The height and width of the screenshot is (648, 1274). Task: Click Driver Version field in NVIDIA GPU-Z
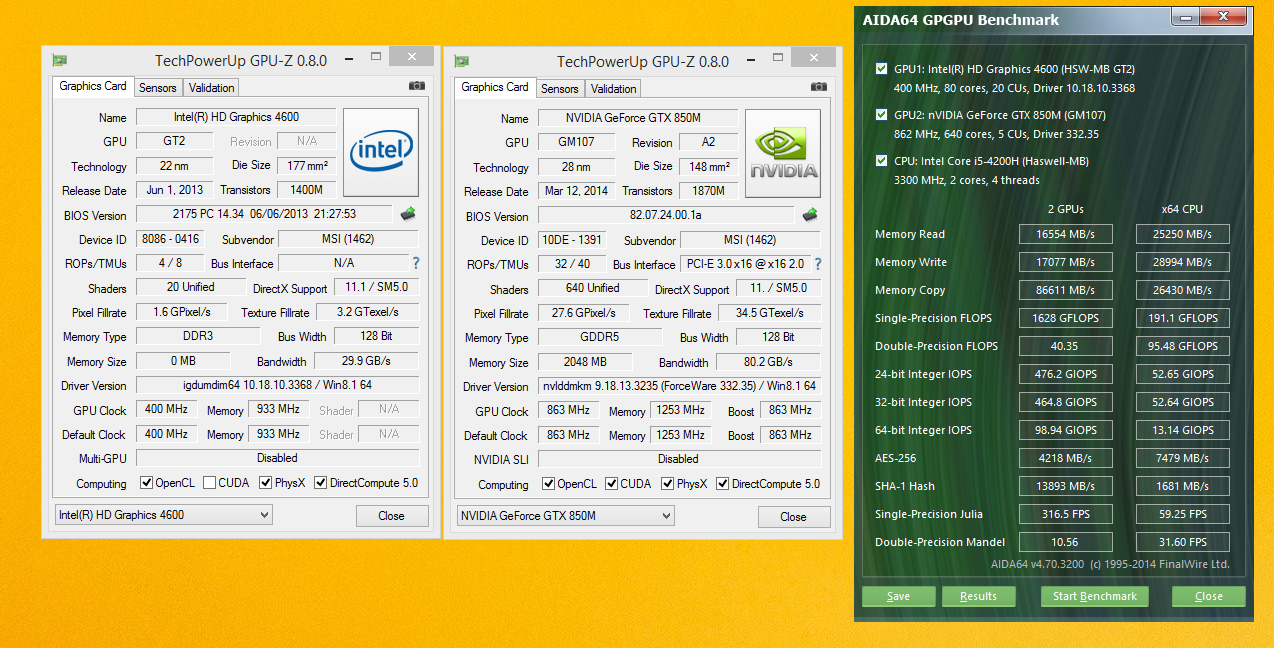click(x=679, y=386)
